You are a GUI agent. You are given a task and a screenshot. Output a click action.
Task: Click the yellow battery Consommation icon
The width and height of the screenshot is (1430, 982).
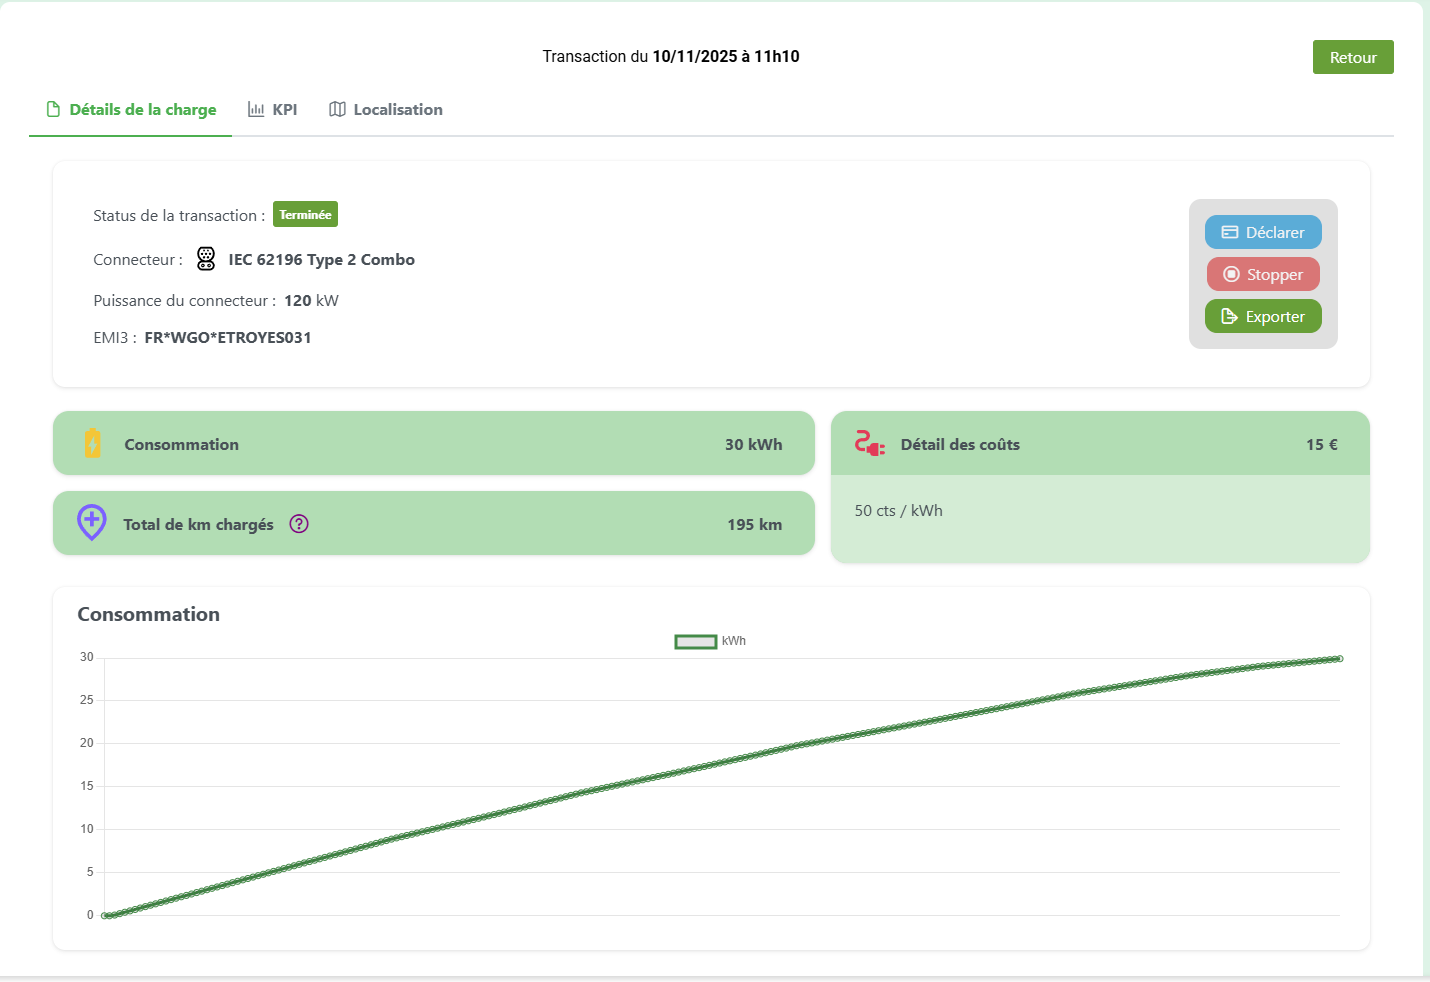(x=93, y=443)
